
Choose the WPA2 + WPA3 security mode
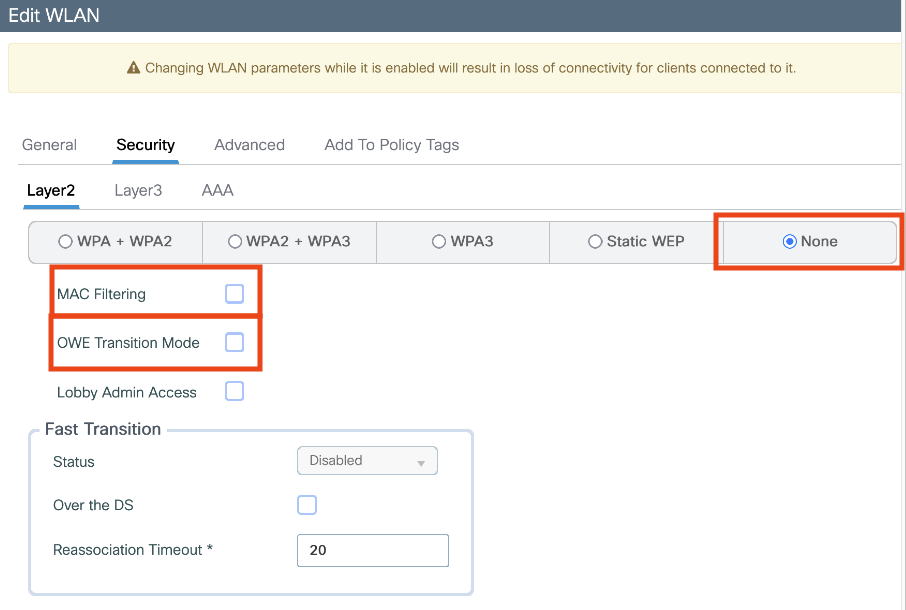point(235,242)
